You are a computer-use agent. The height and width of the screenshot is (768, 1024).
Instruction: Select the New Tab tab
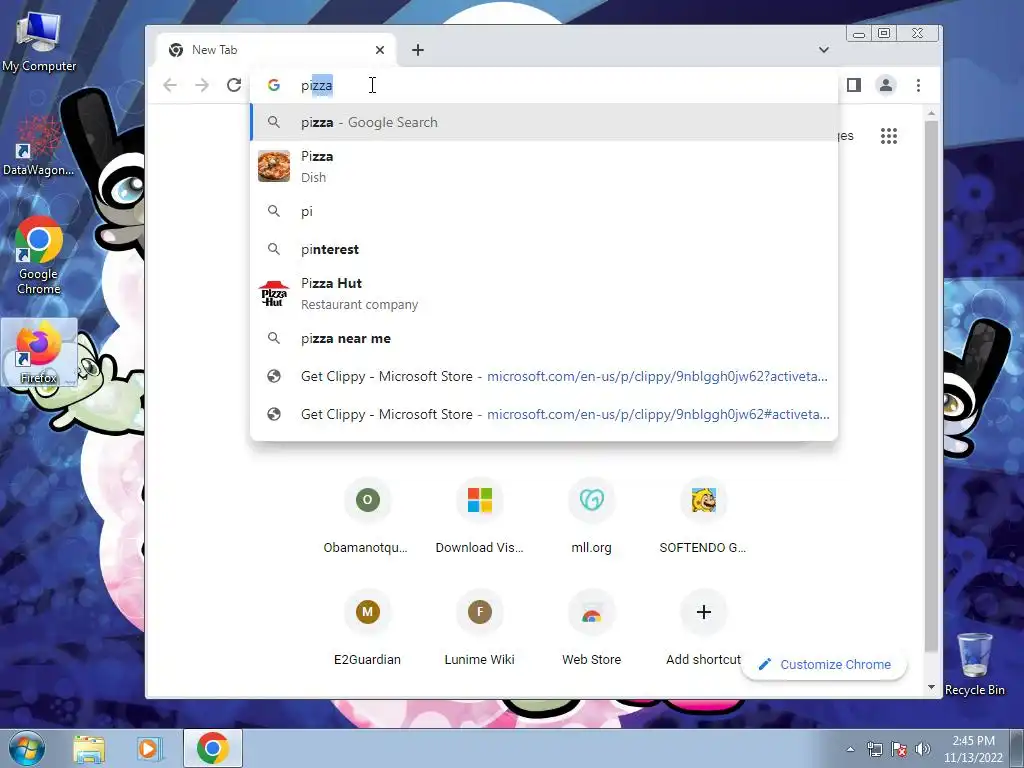point(276,50)
